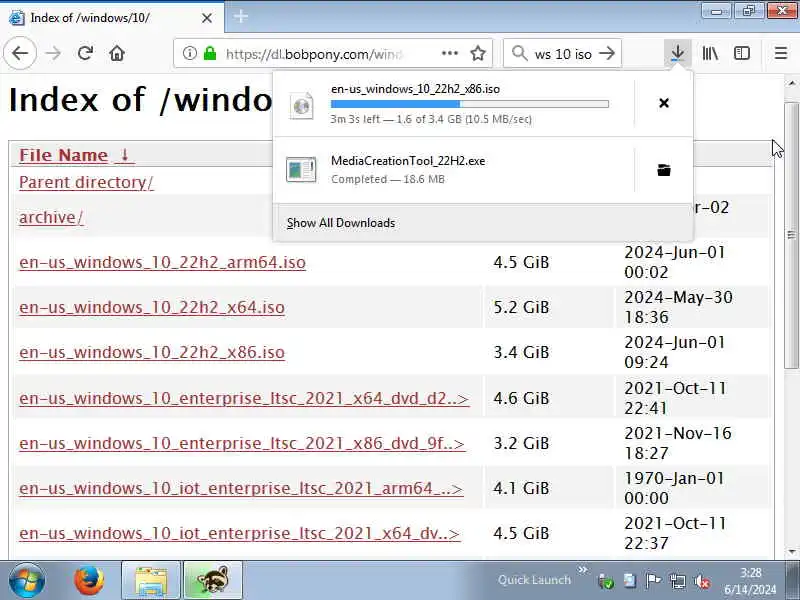Open the Firefox hamburger menu
Screen dimensions: 800x600
[781, 53]
